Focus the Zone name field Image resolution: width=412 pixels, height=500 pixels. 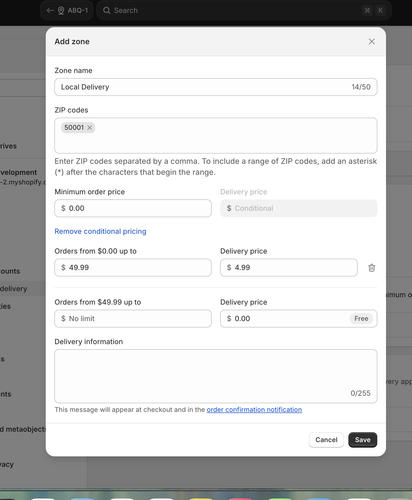216,87
